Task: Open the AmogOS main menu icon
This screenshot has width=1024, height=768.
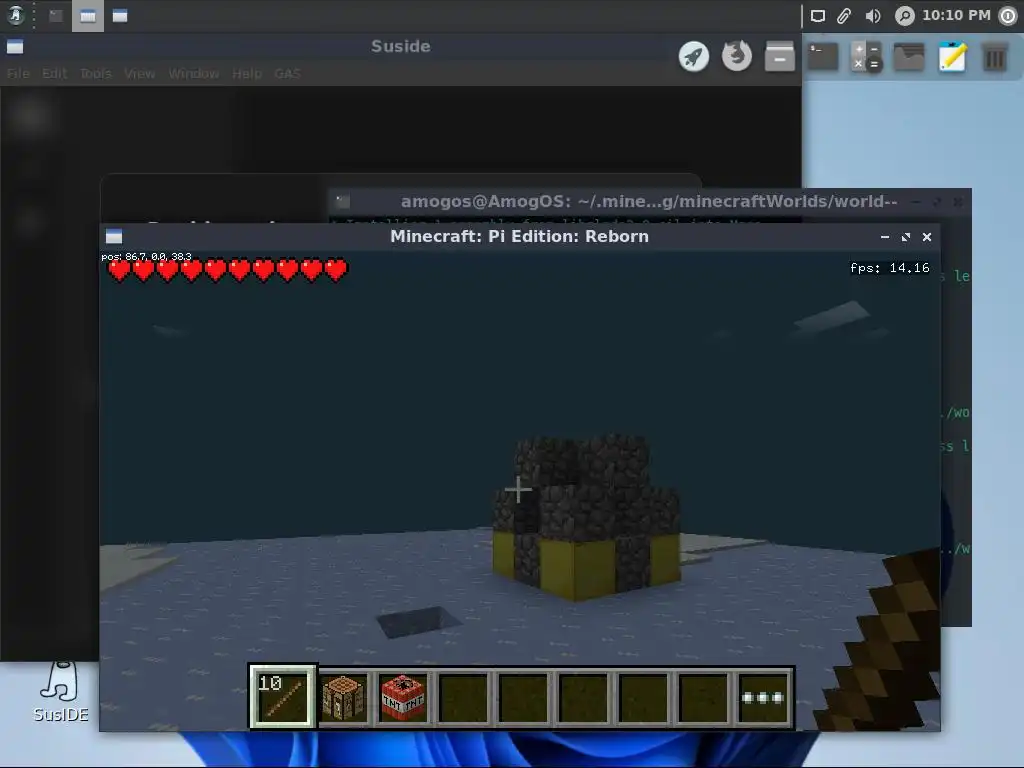Action: tap(16, 16)
